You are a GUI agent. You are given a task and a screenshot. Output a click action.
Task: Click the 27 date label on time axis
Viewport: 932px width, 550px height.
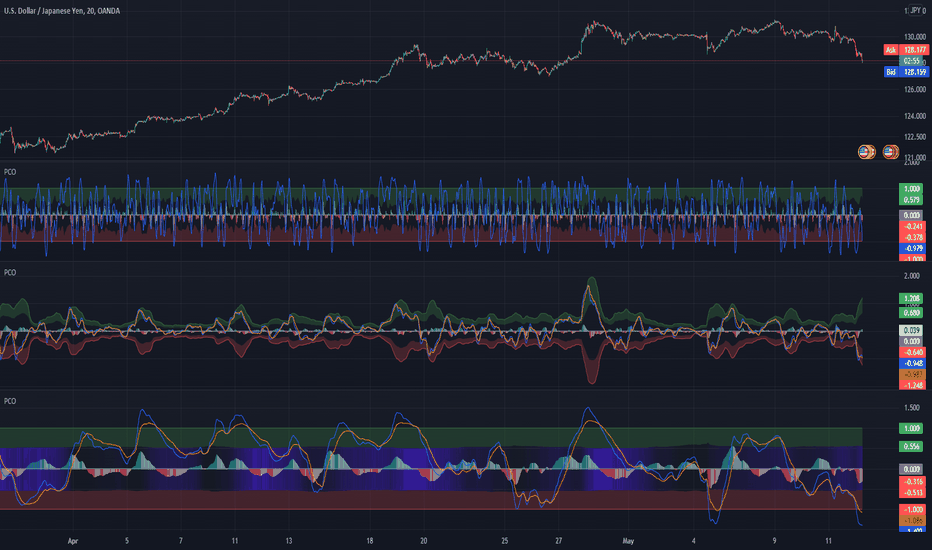[559, 541]
